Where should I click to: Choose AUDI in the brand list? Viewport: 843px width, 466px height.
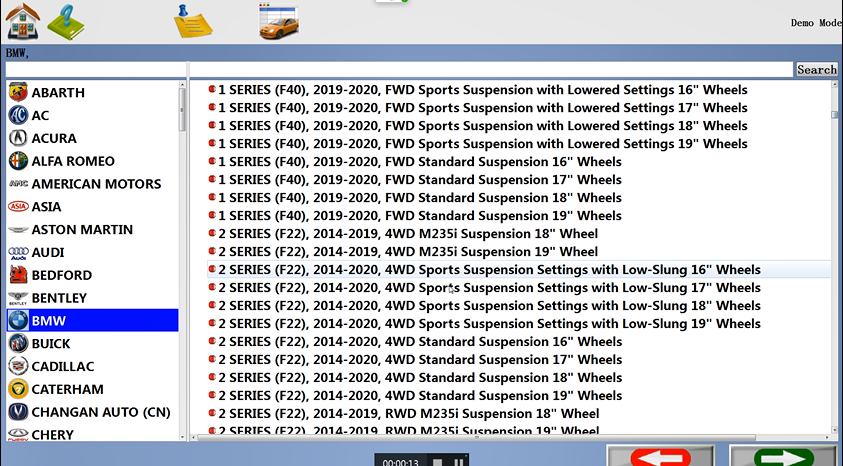(x=49, y=252)
